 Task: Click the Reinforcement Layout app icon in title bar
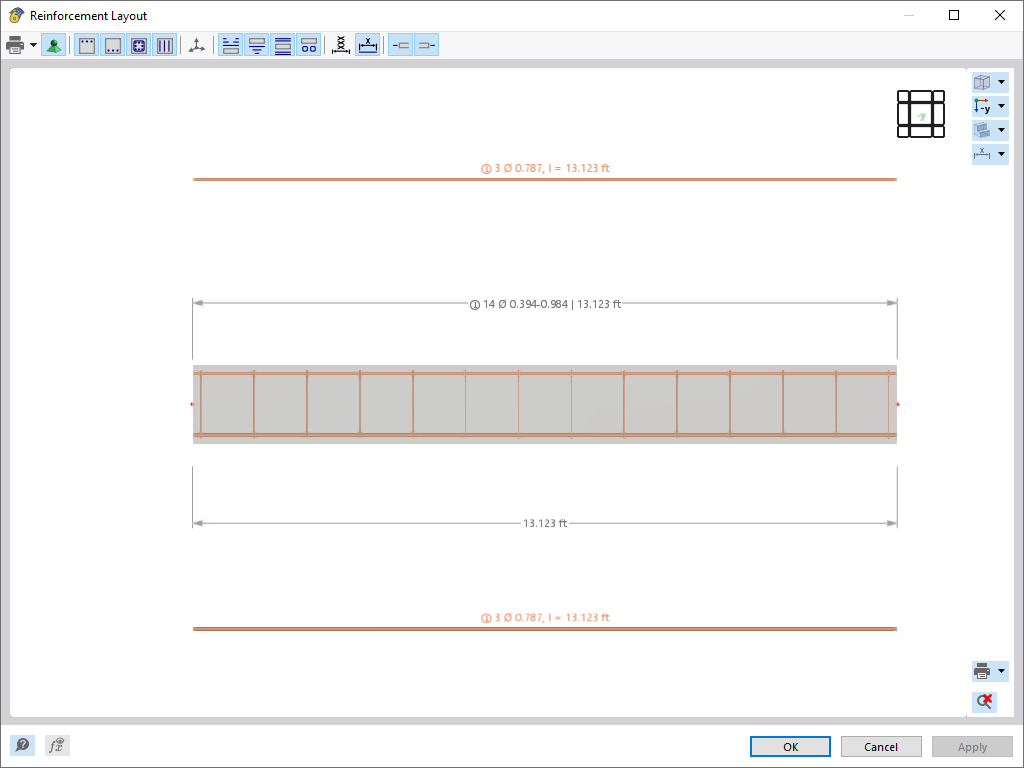pyautogui.click(x=16, y=15)
